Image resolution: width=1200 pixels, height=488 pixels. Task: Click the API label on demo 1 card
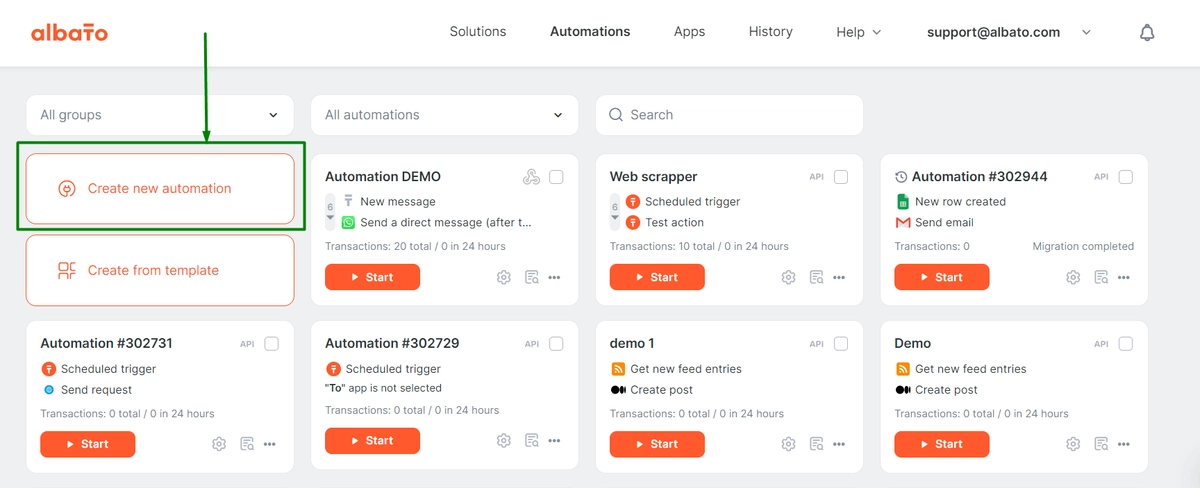(816, 344)
